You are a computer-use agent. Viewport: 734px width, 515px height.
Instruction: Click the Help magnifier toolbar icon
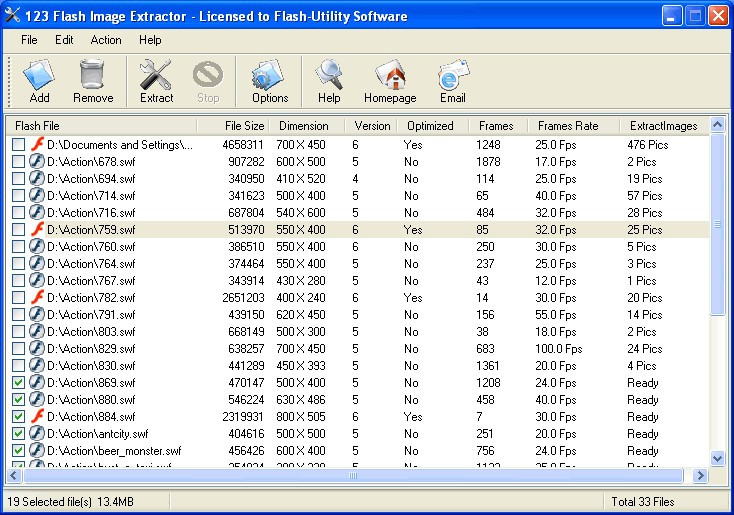(x=329, y=74)
